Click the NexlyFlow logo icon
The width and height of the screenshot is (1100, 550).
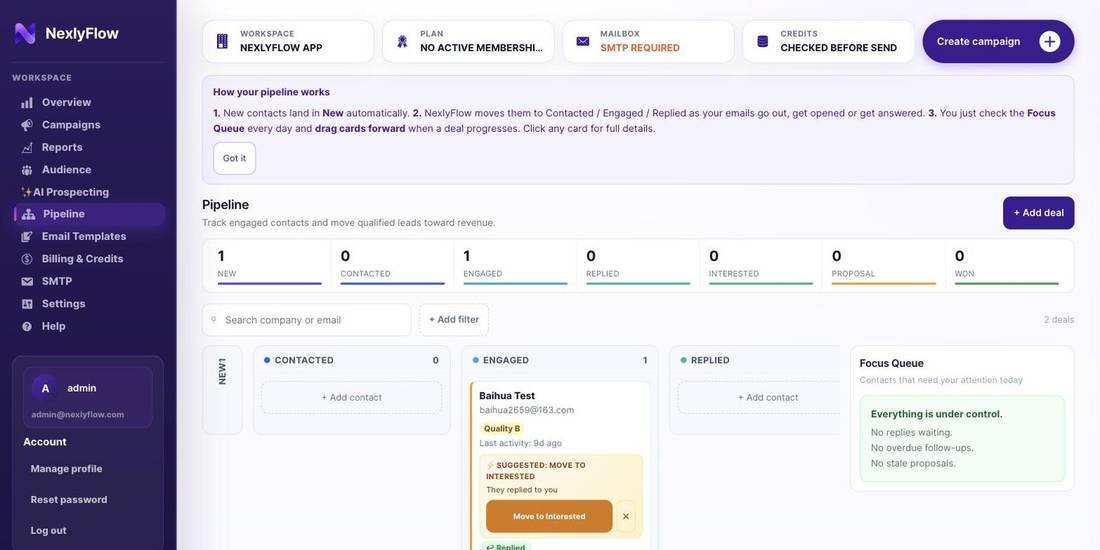(25, 33)
